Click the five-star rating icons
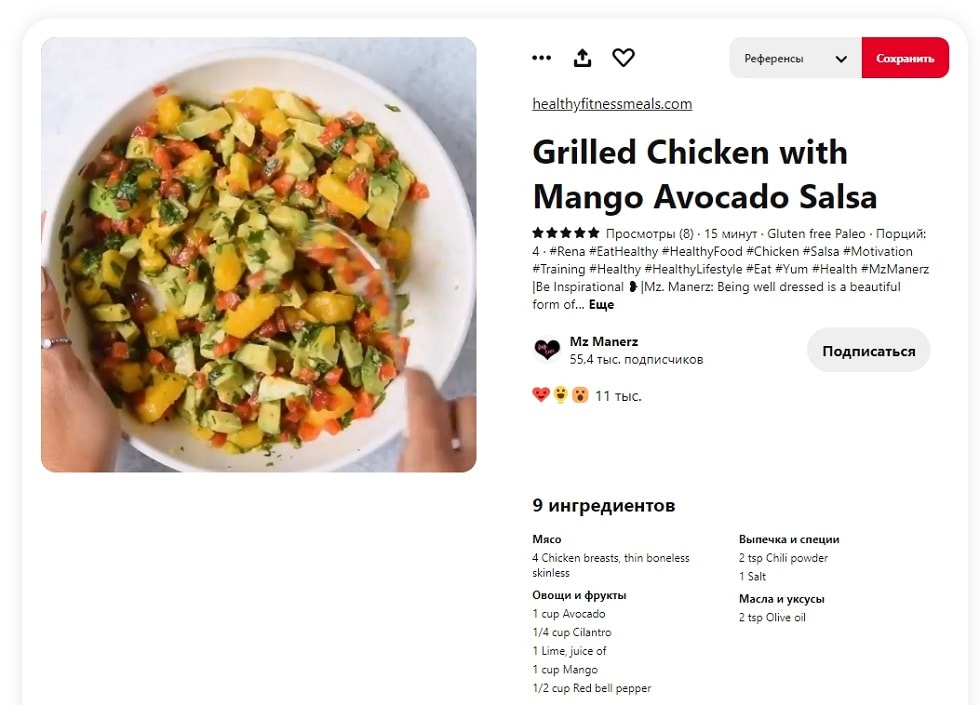Viewport: 980px width, 705px height. (x=566, y=233)
